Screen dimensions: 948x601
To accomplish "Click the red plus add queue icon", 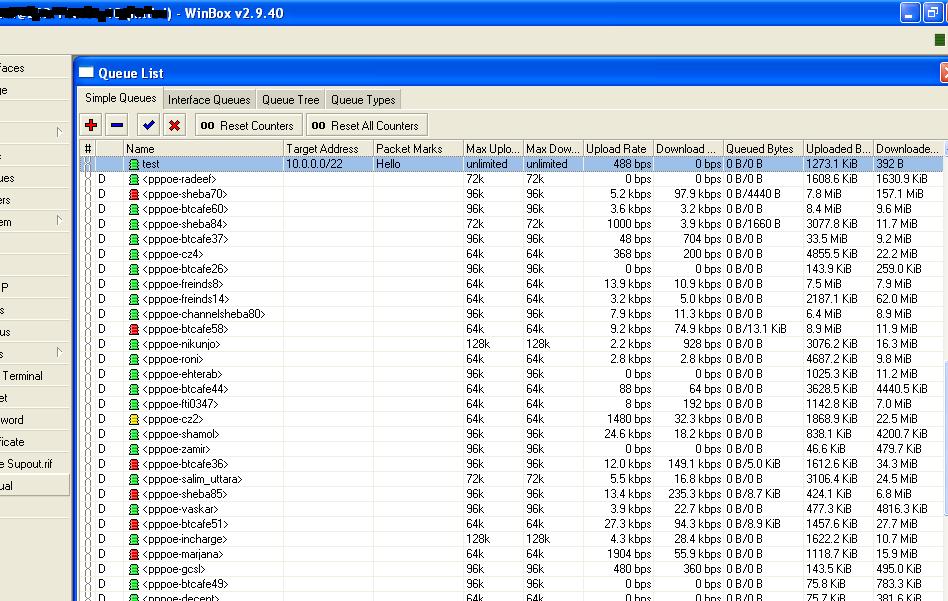I will 91,125.
